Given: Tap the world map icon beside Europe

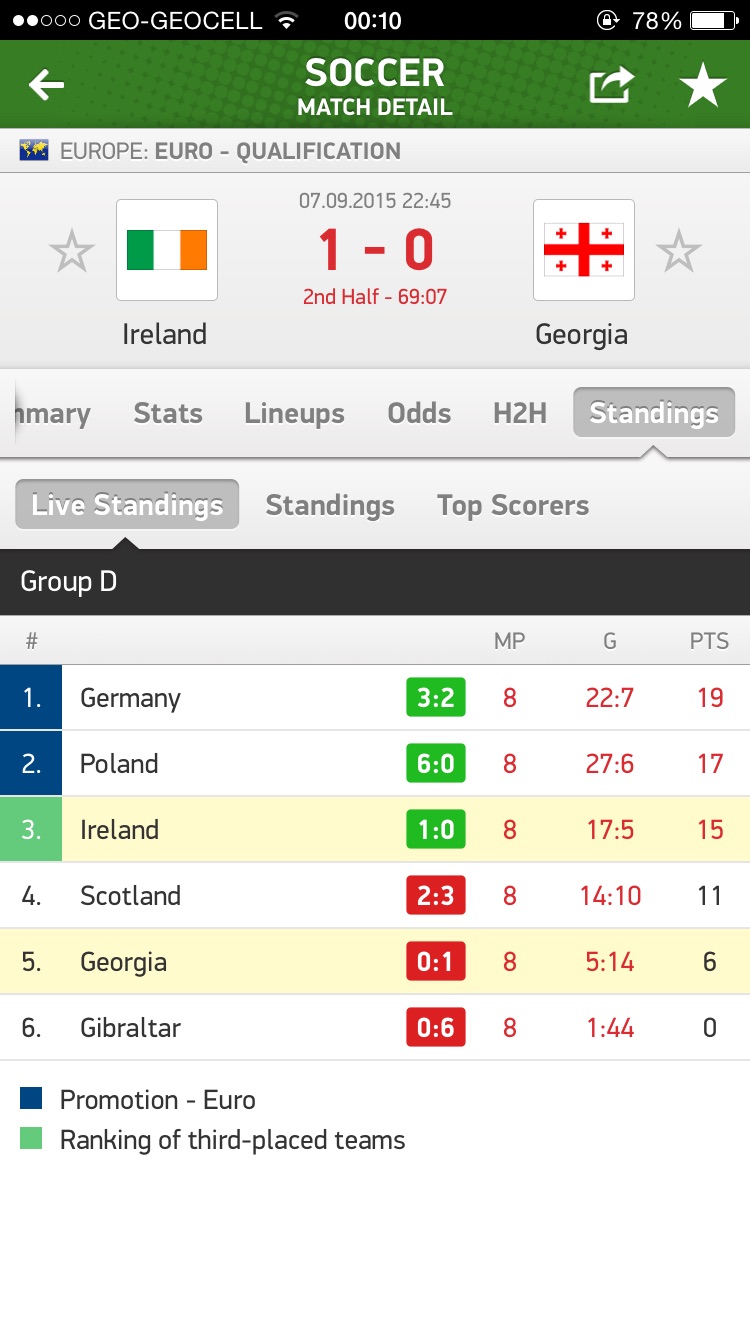Looking at the screenshot, I should pos(34,151).
